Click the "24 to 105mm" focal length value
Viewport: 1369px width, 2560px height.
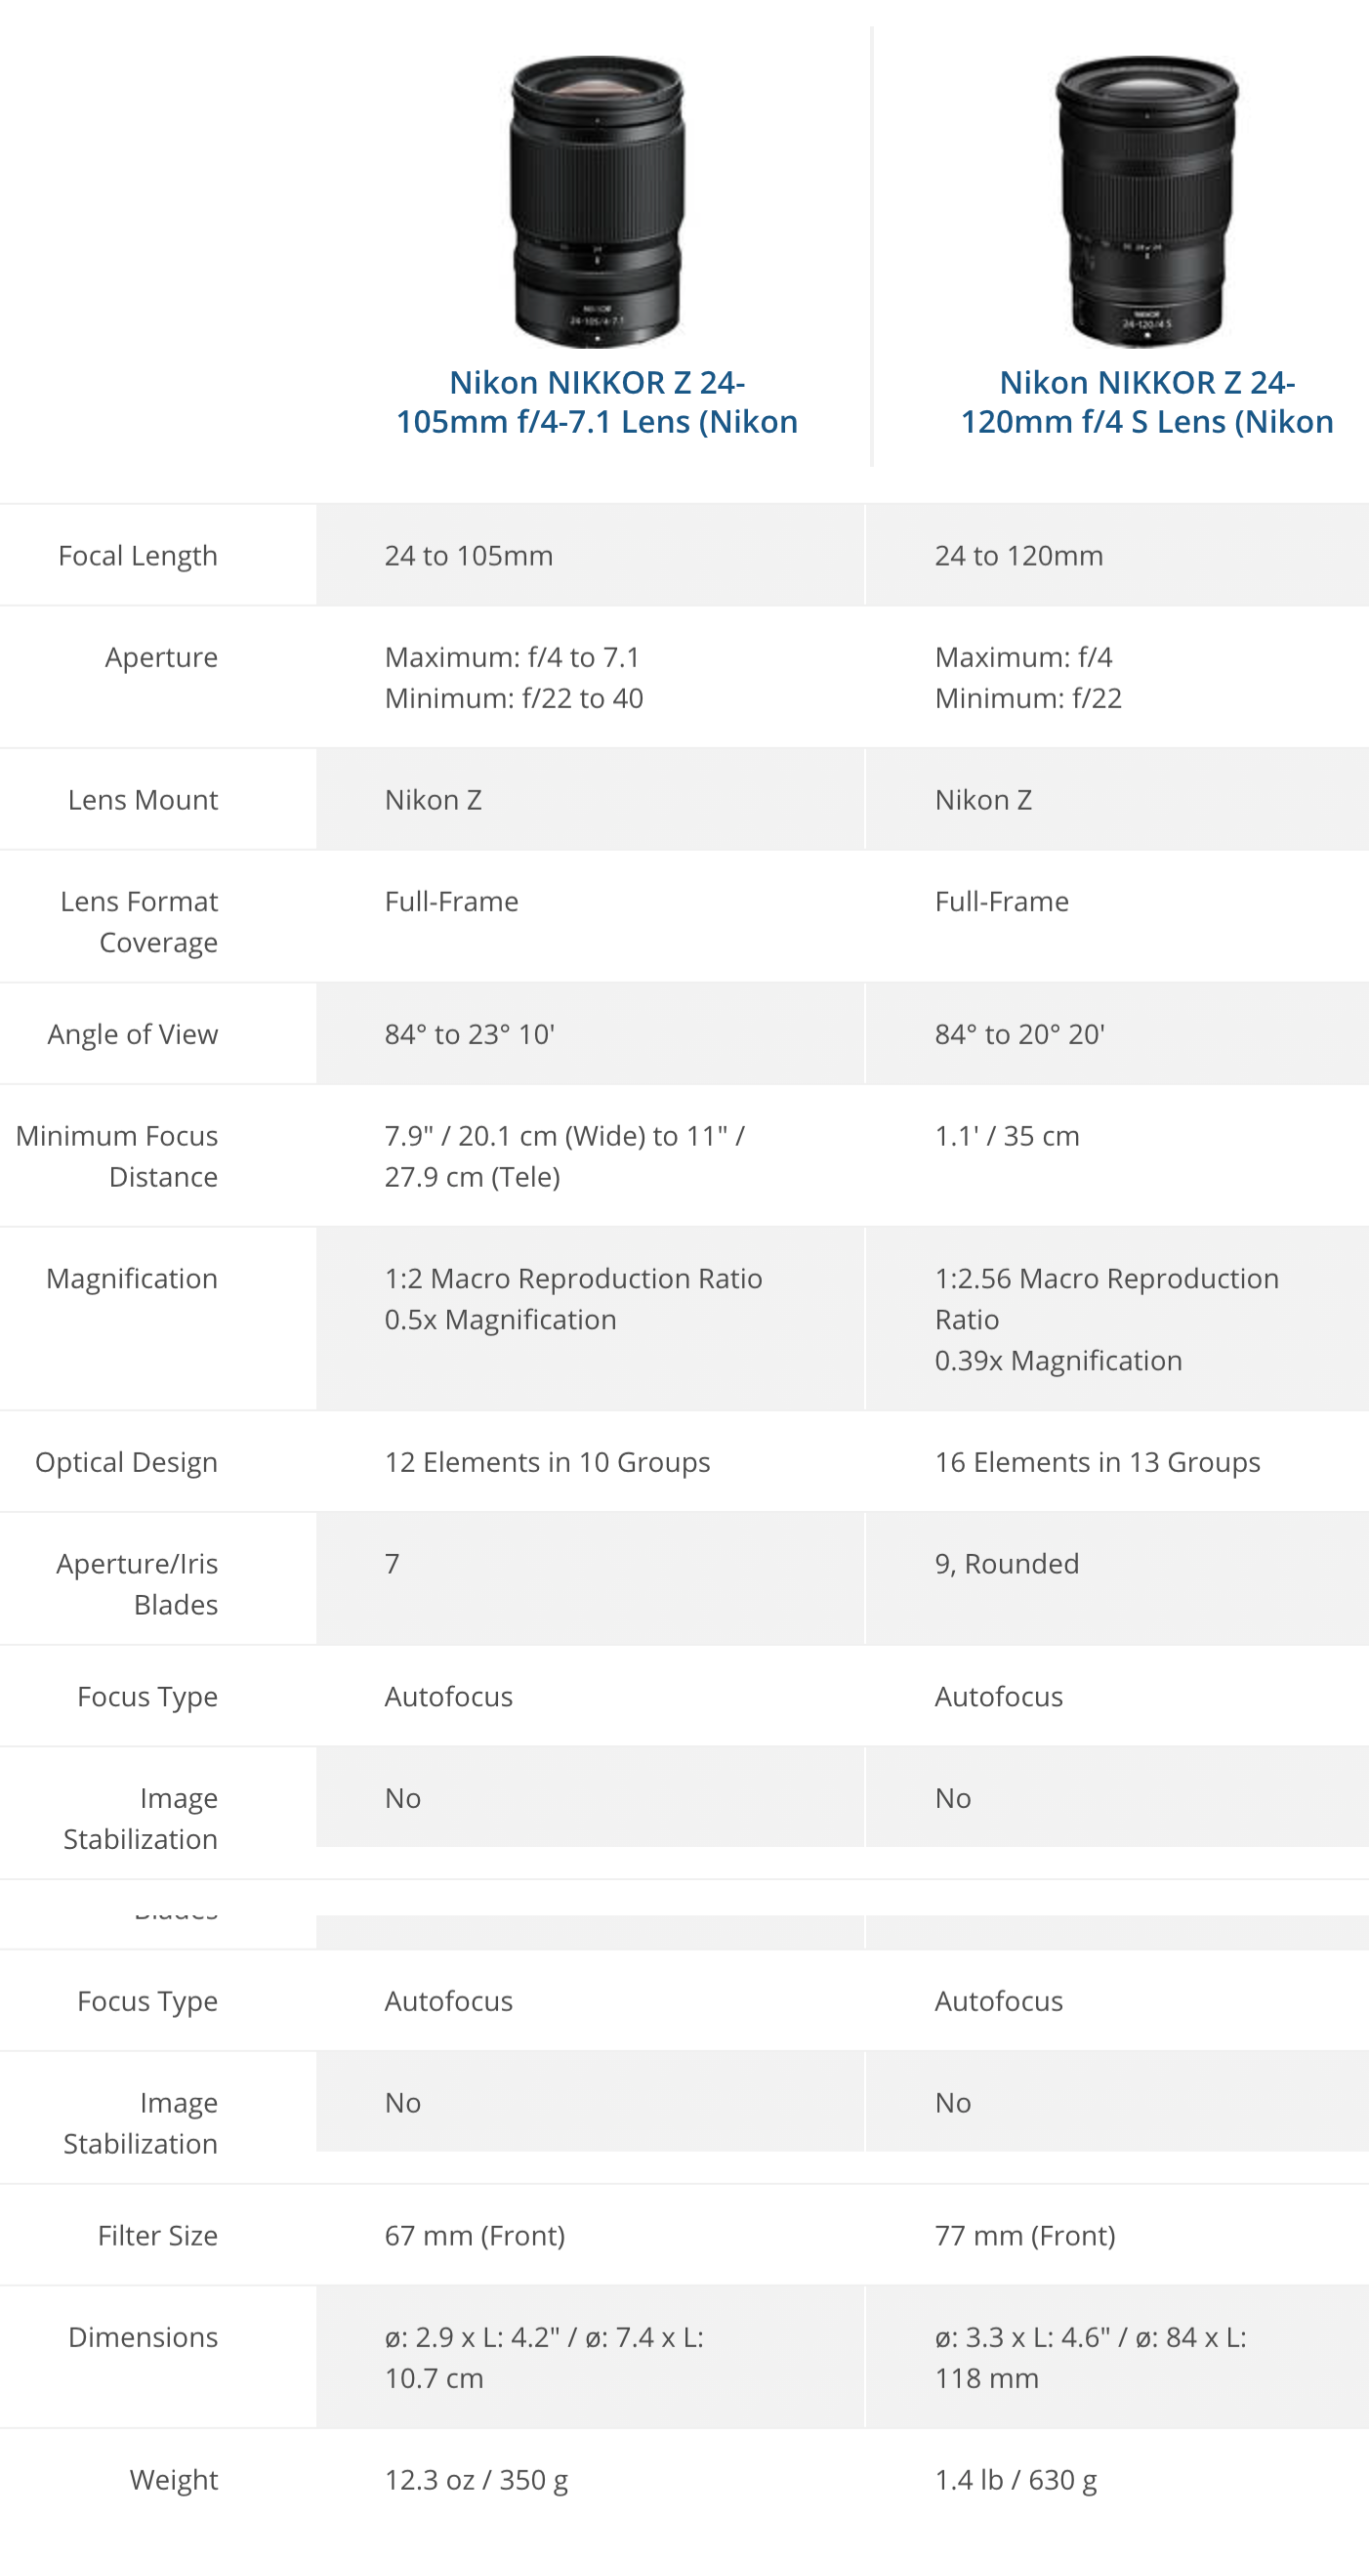[x=468, y=556]
